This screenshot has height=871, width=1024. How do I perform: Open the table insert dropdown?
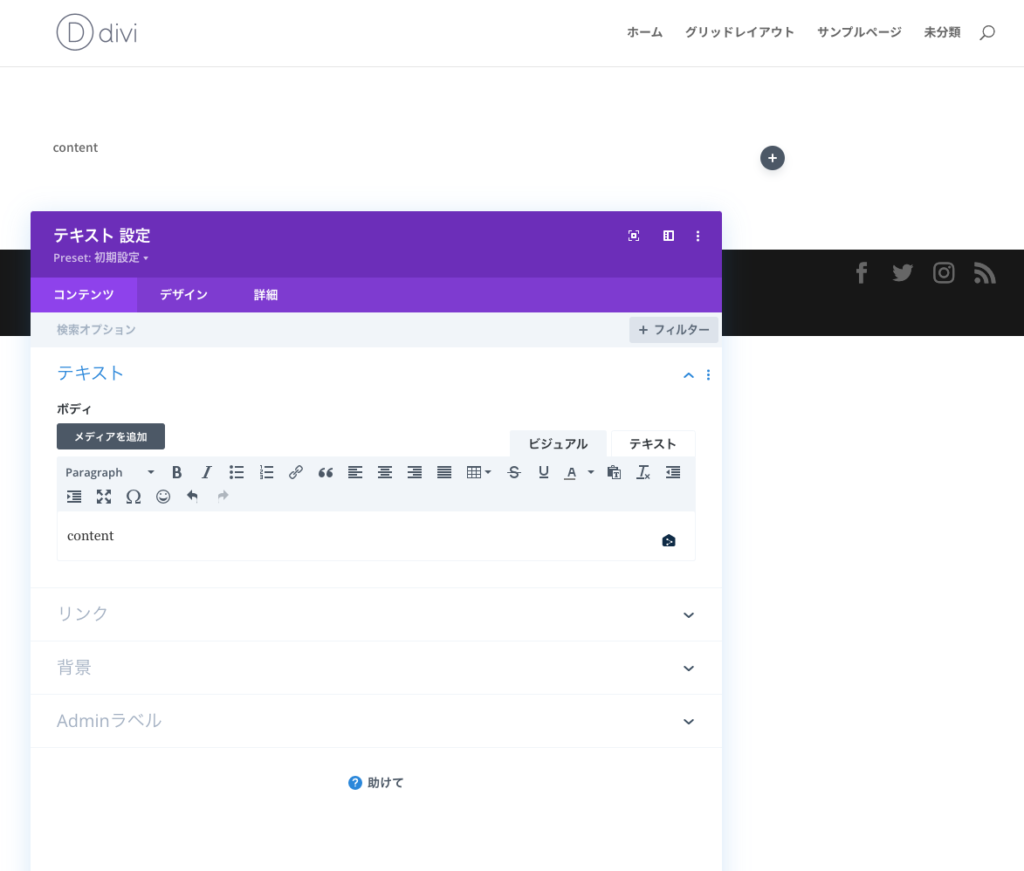479,472
